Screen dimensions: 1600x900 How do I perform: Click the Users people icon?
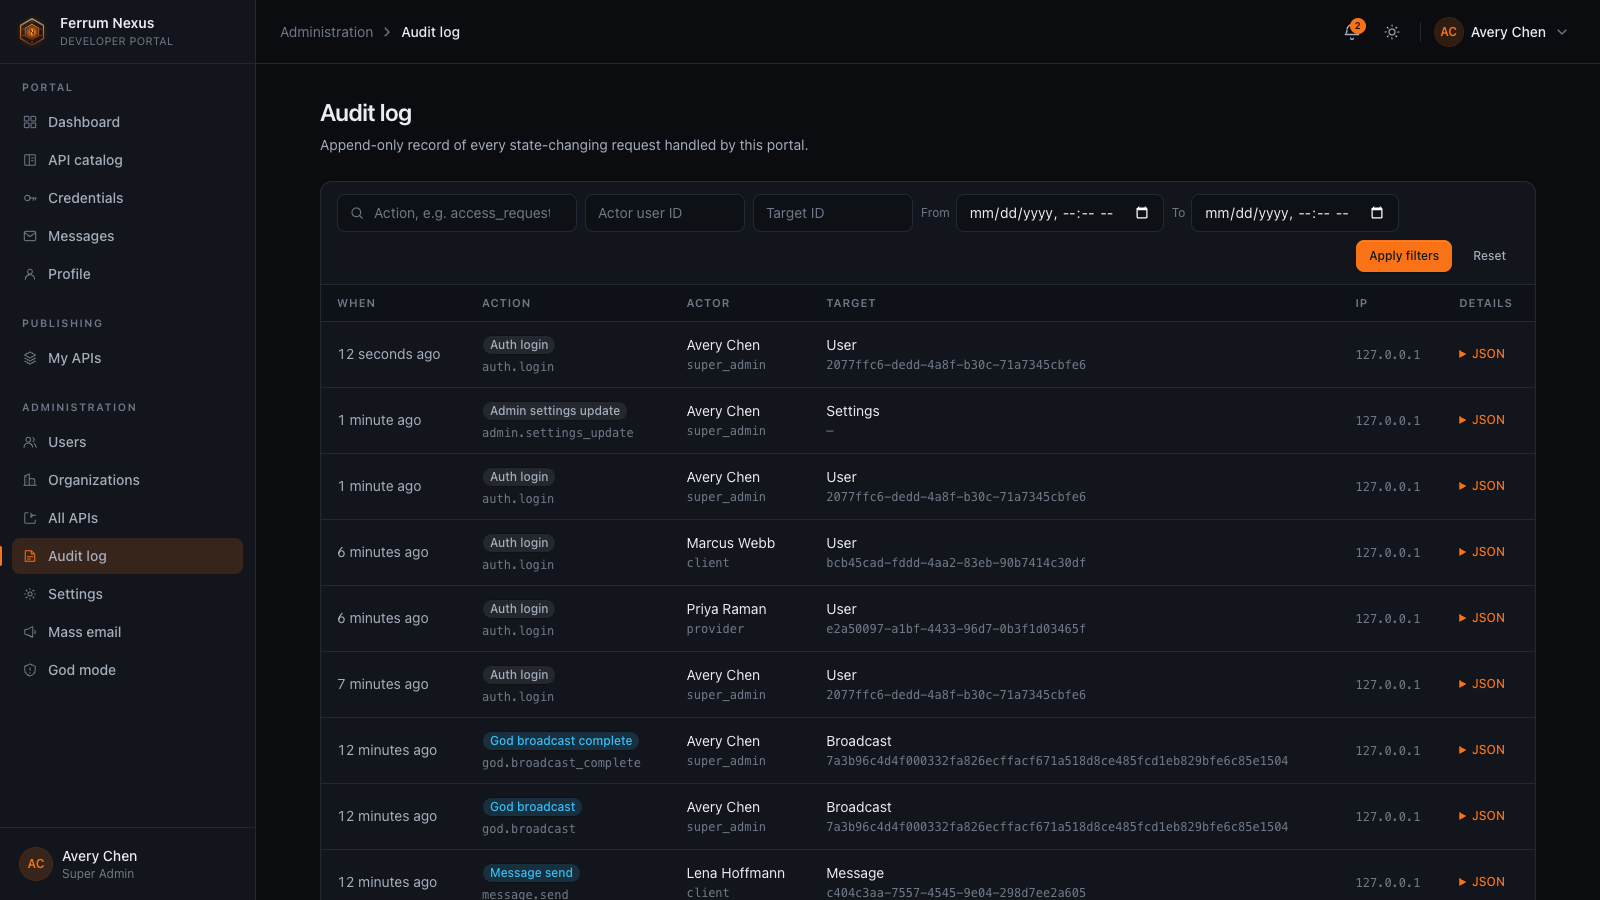[x=30, y=442]
